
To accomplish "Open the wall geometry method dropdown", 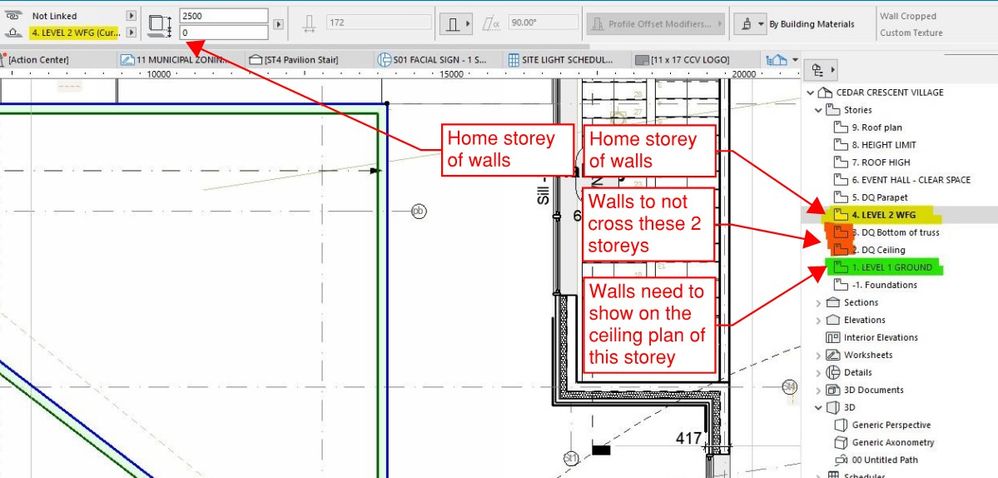I will coord(456,24).
